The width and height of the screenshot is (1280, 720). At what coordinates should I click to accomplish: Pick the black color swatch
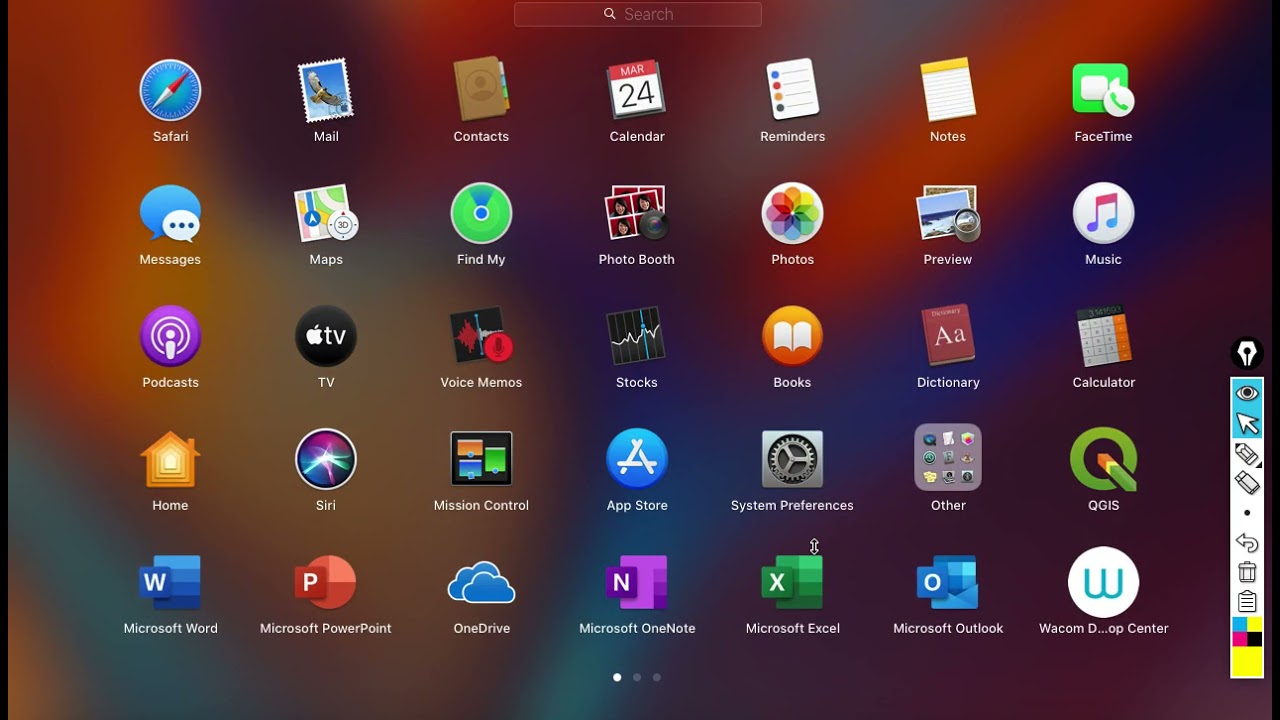point(1255,640)
